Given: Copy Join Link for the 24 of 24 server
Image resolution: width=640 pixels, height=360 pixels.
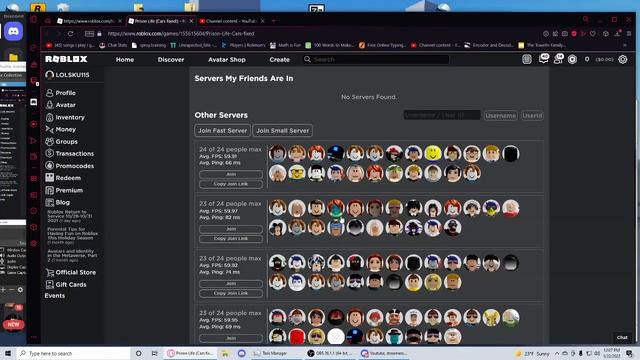Looking at the screenshot, I should coord(231,184).
